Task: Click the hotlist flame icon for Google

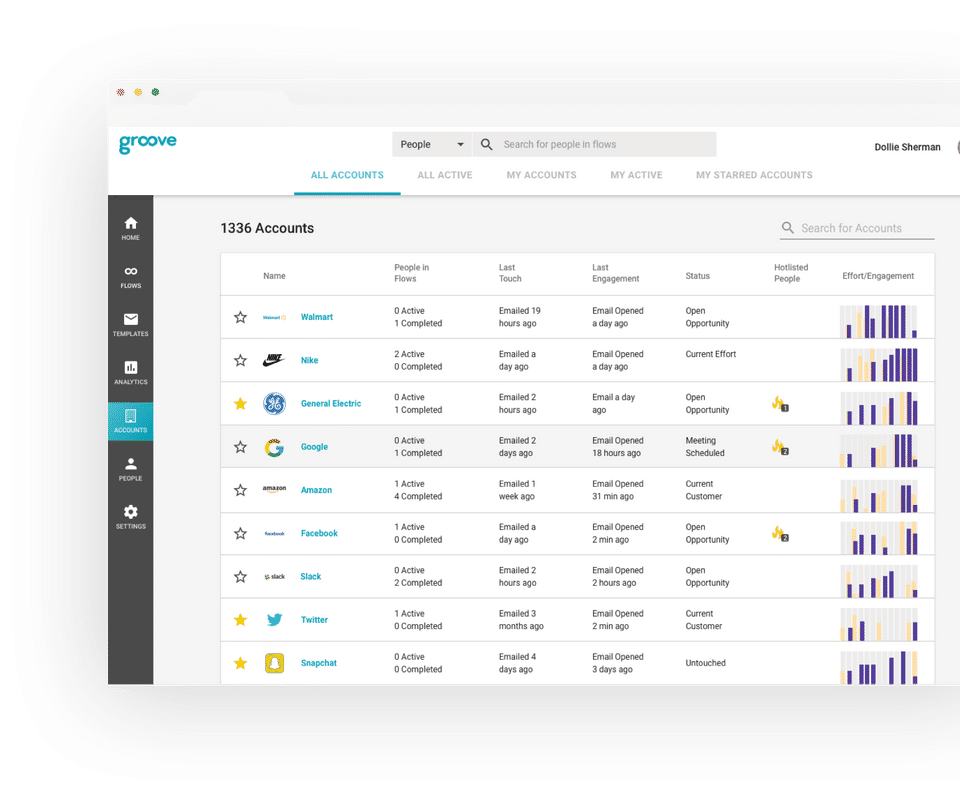Action: [779, 447]
